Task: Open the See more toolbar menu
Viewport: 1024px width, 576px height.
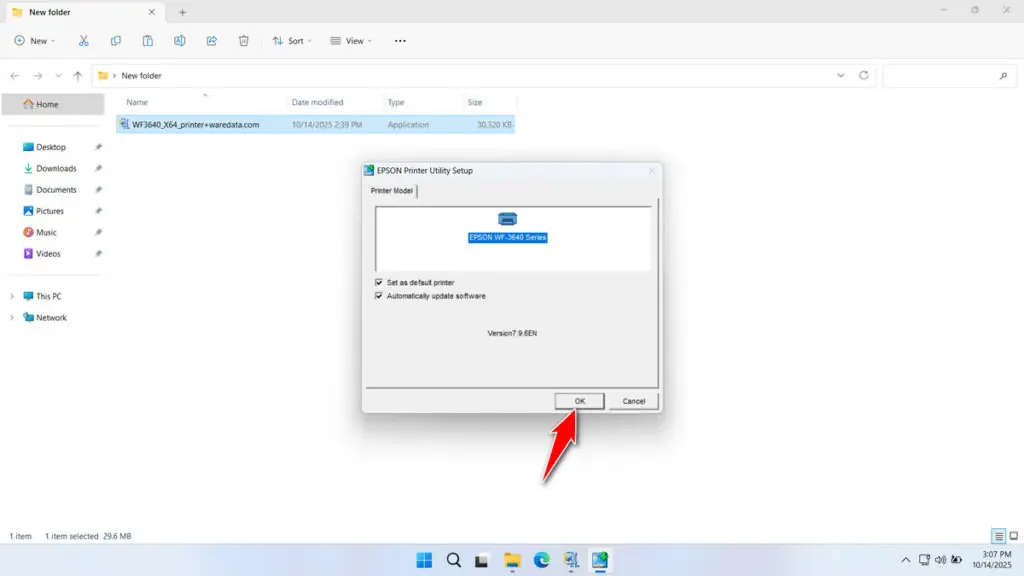Action: click(399, 40)
